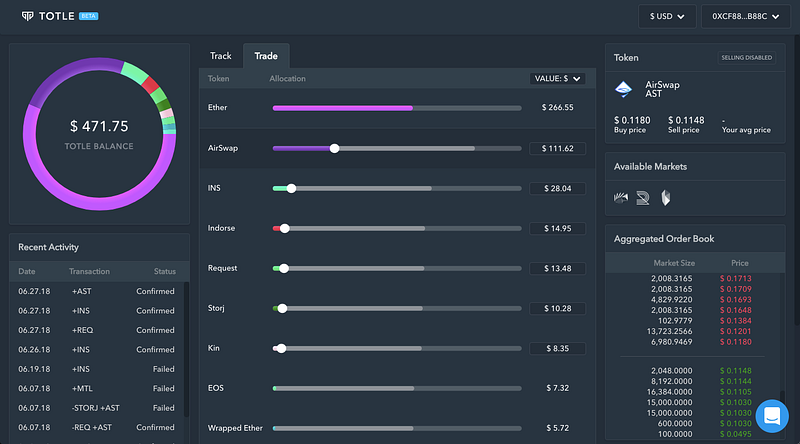Click the $ 0.1148 bid in order book

pos(735,371)
